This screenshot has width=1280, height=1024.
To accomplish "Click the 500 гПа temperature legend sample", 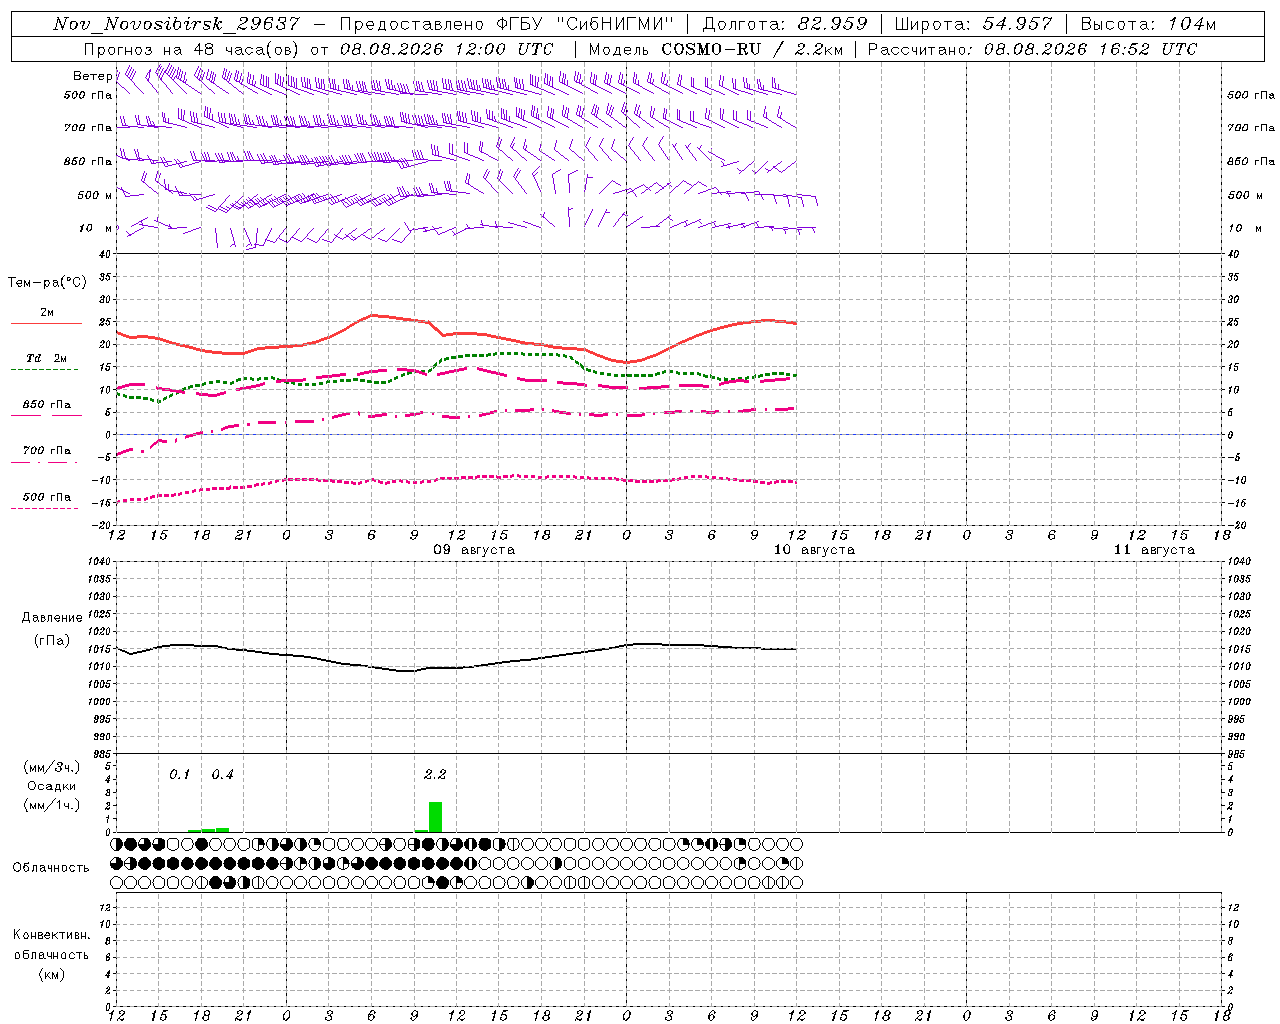I will click(x=44, y=508).
